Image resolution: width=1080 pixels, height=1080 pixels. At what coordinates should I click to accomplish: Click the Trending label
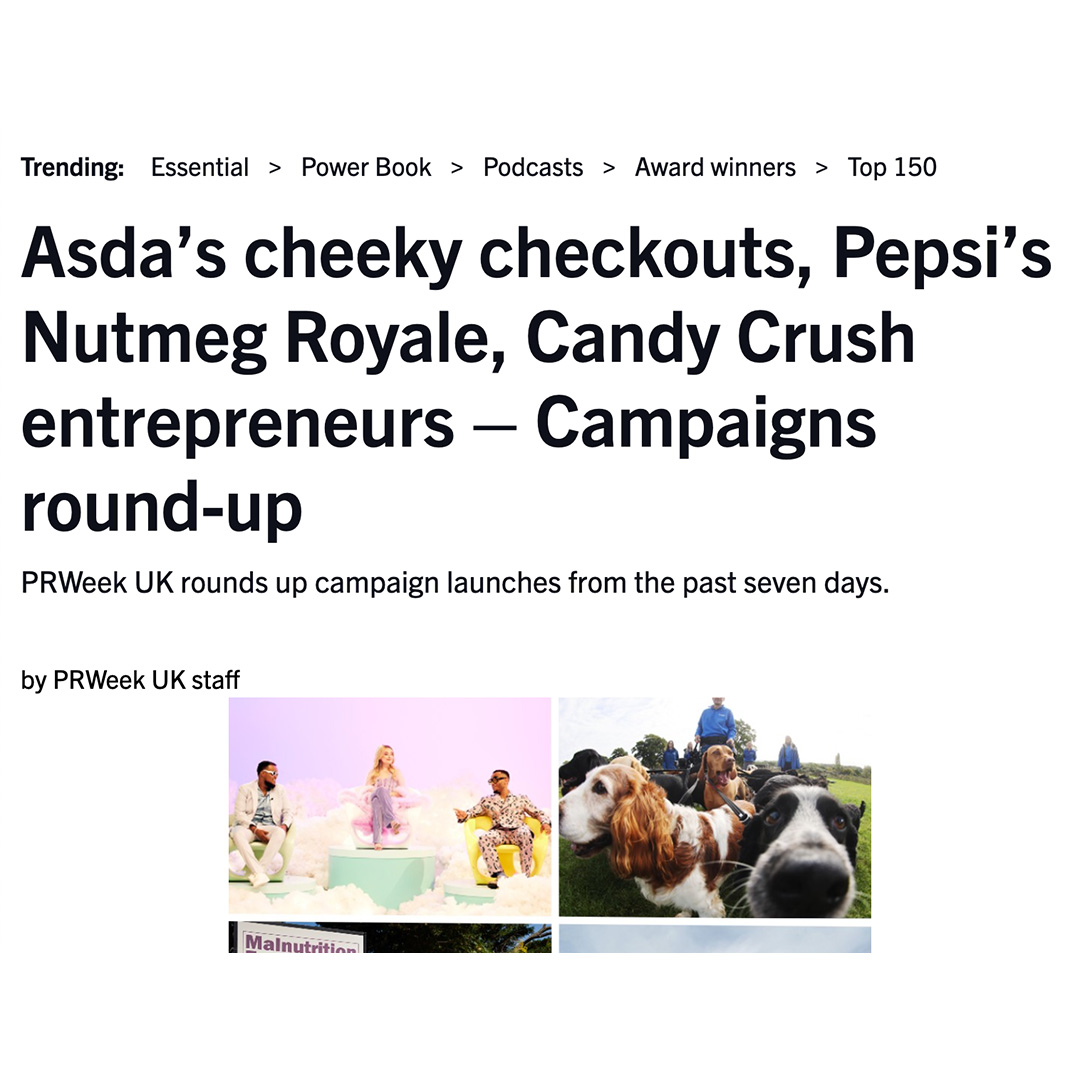[71, 167]
